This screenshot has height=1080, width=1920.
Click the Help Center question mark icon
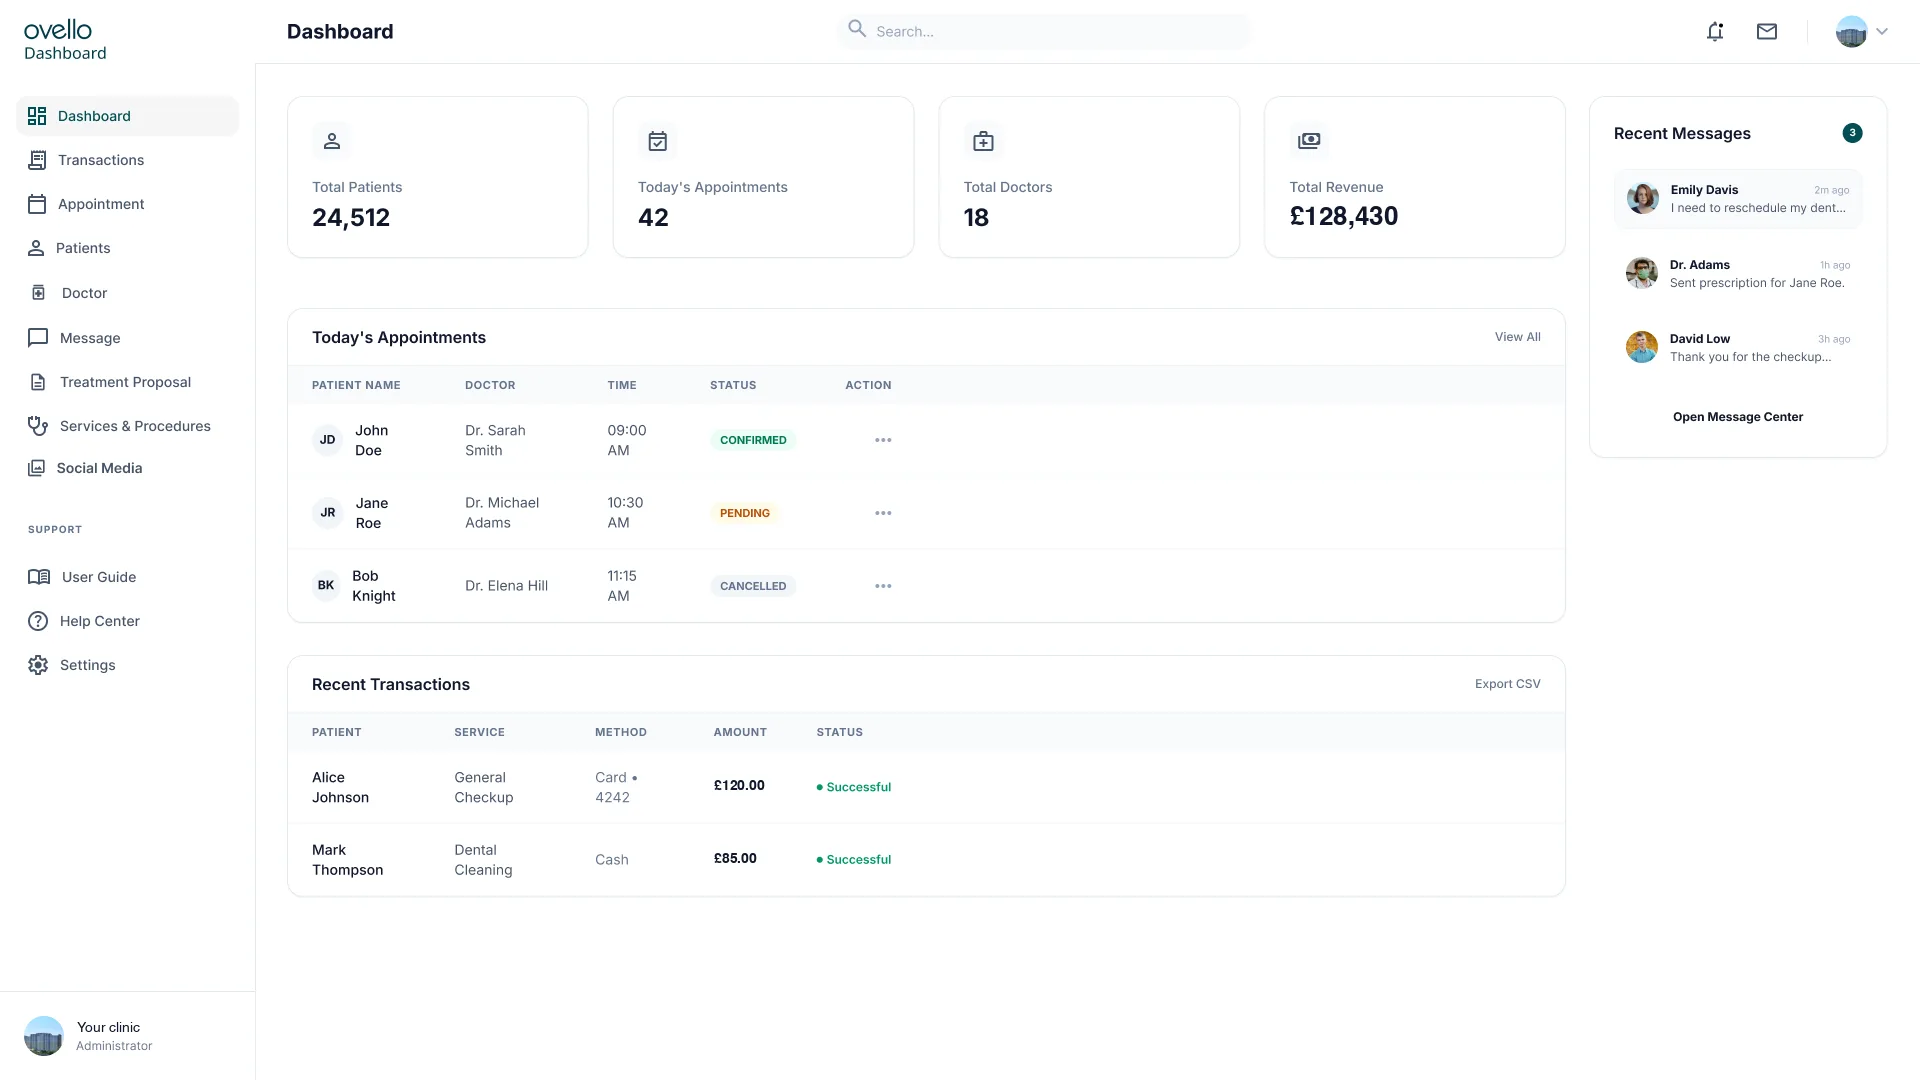tap(38, 621)
